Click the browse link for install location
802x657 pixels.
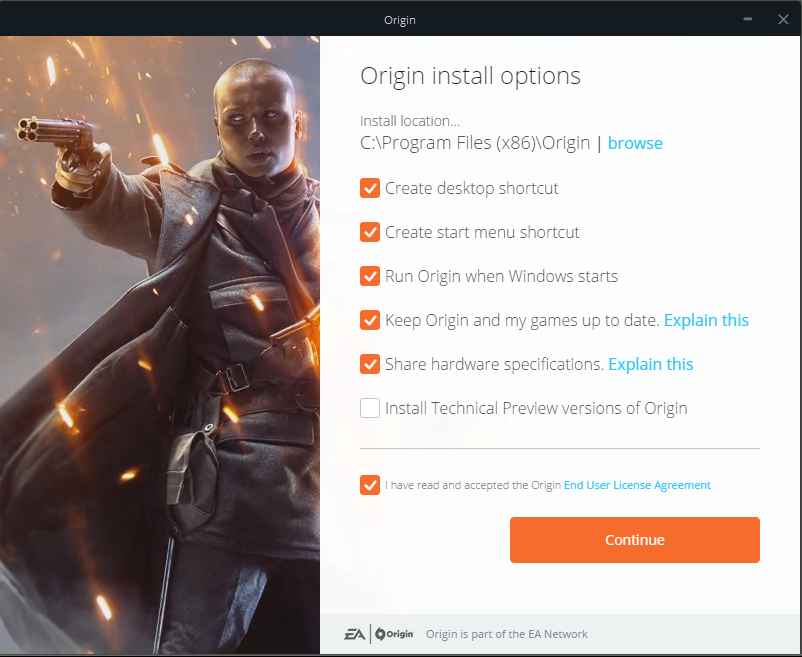pyautogui.click(x=635, y=143)
